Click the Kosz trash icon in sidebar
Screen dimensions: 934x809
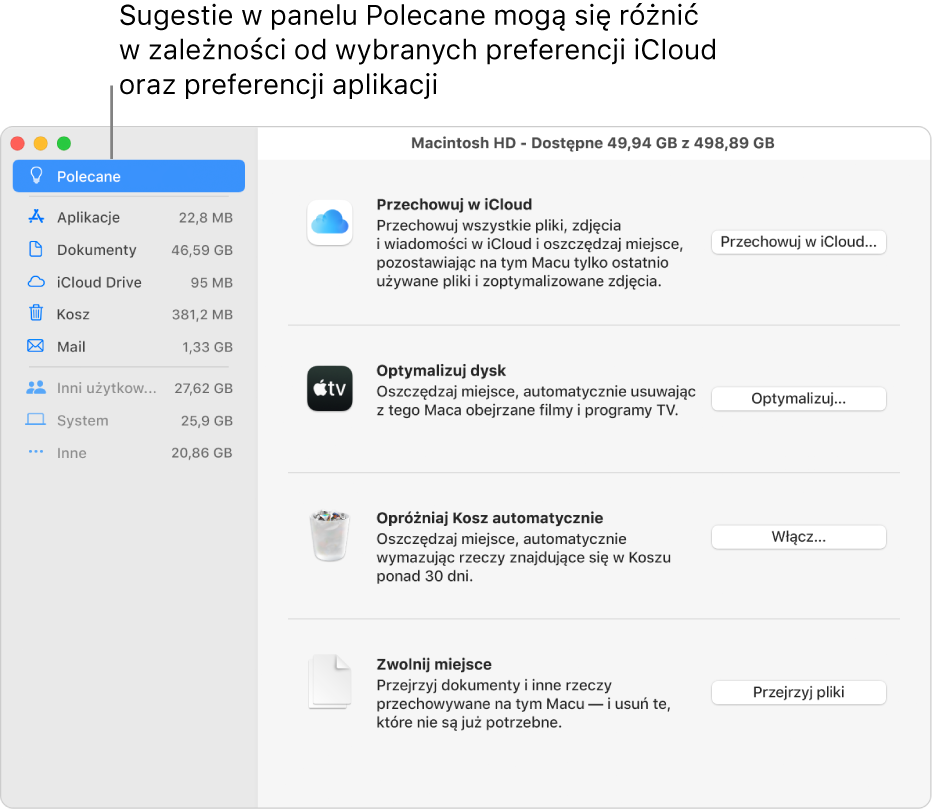(x=36, y=313)
